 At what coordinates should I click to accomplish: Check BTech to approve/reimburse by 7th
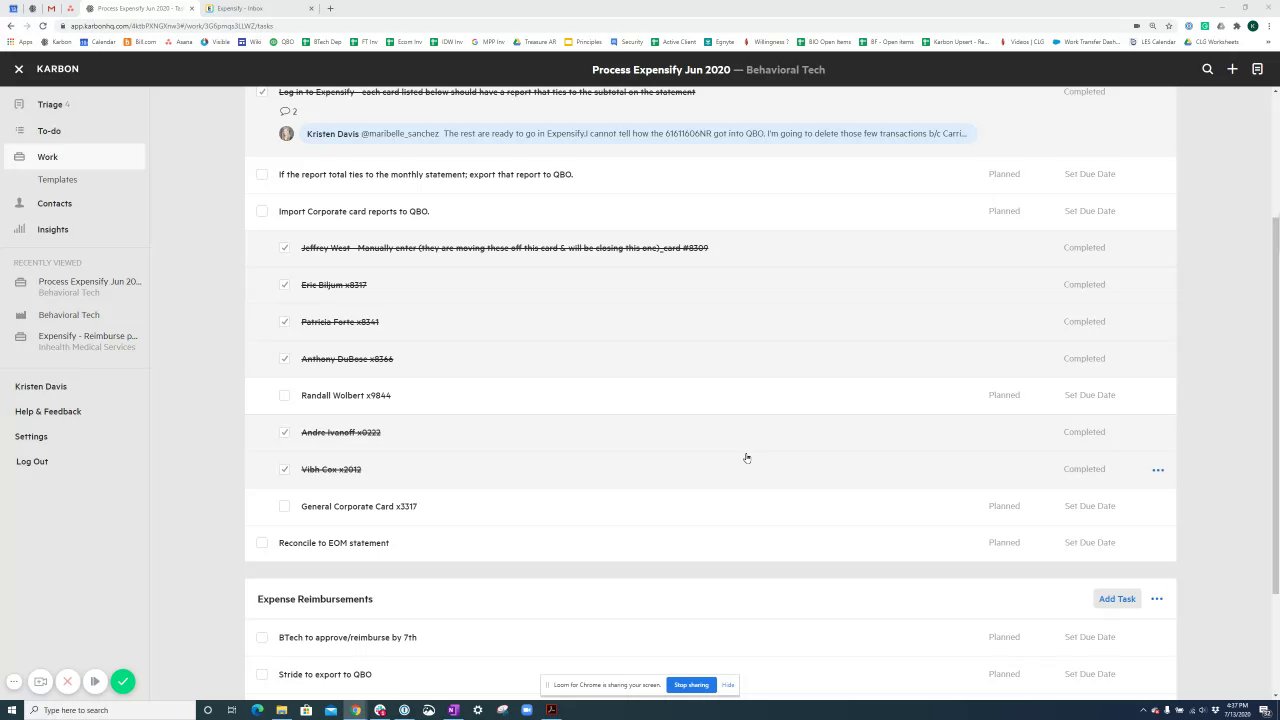tap(262, 637)
